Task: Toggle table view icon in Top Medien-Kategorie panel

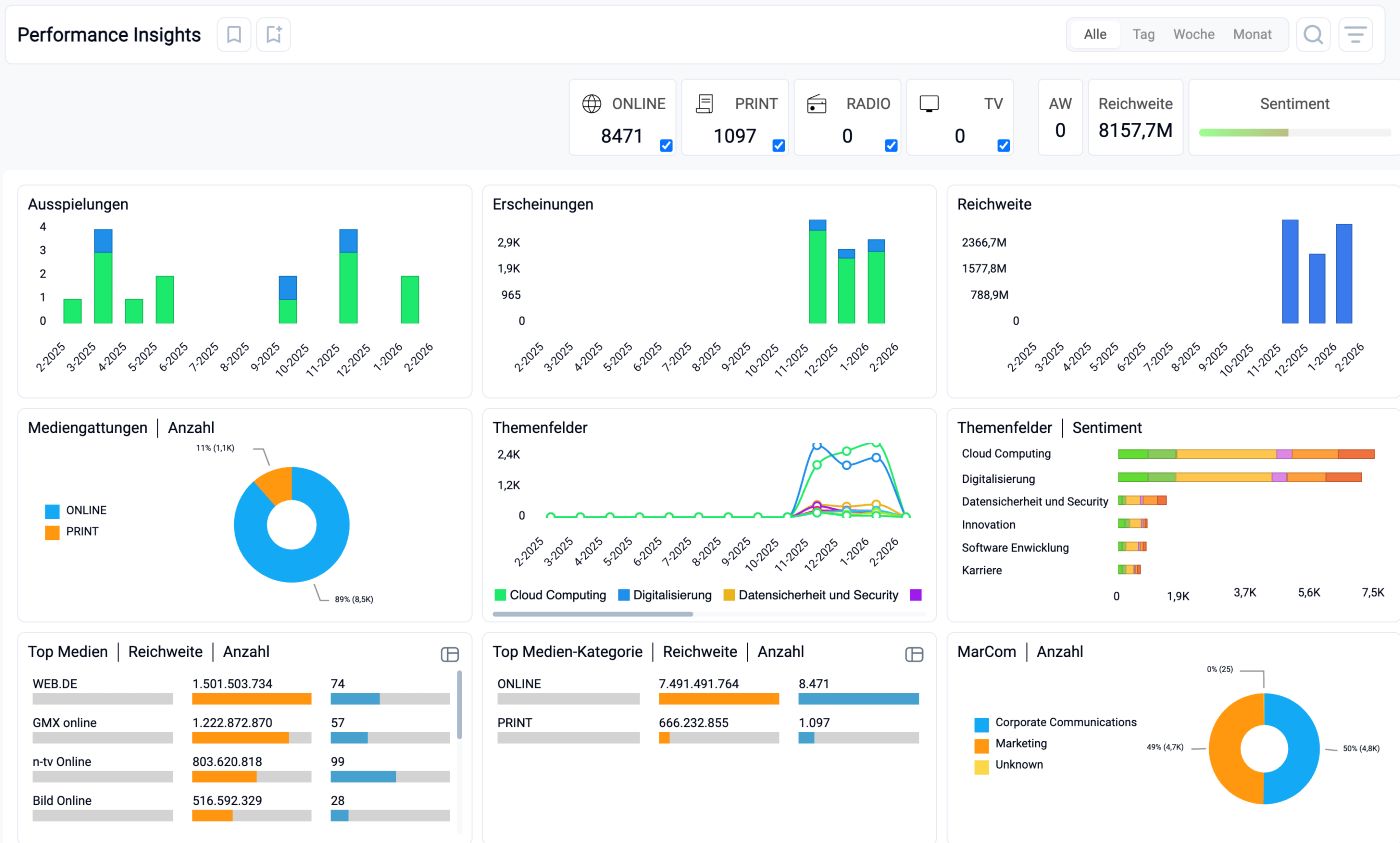Action: click(x=914, y=654)
